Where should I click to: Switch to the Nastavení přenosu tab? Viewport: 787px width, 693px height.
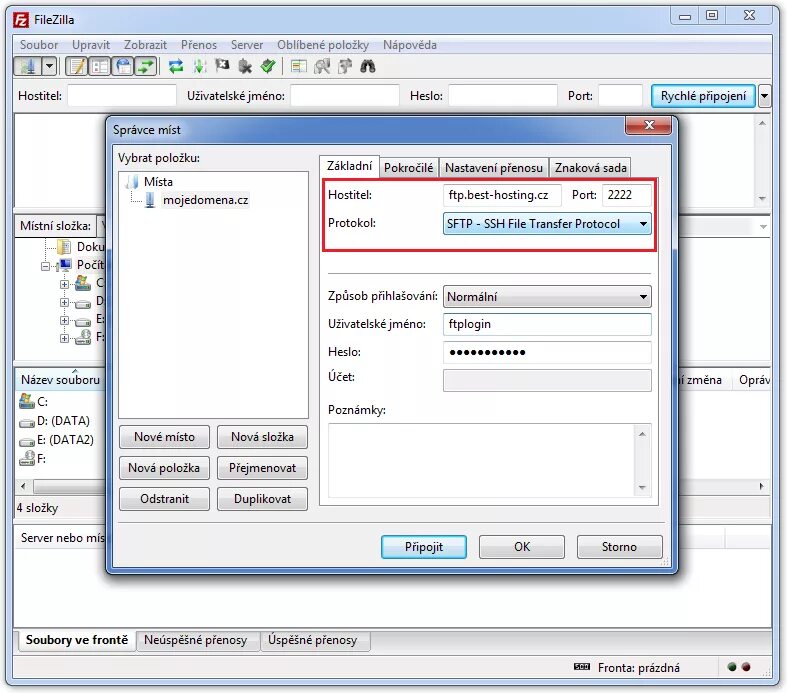(494, 168)
